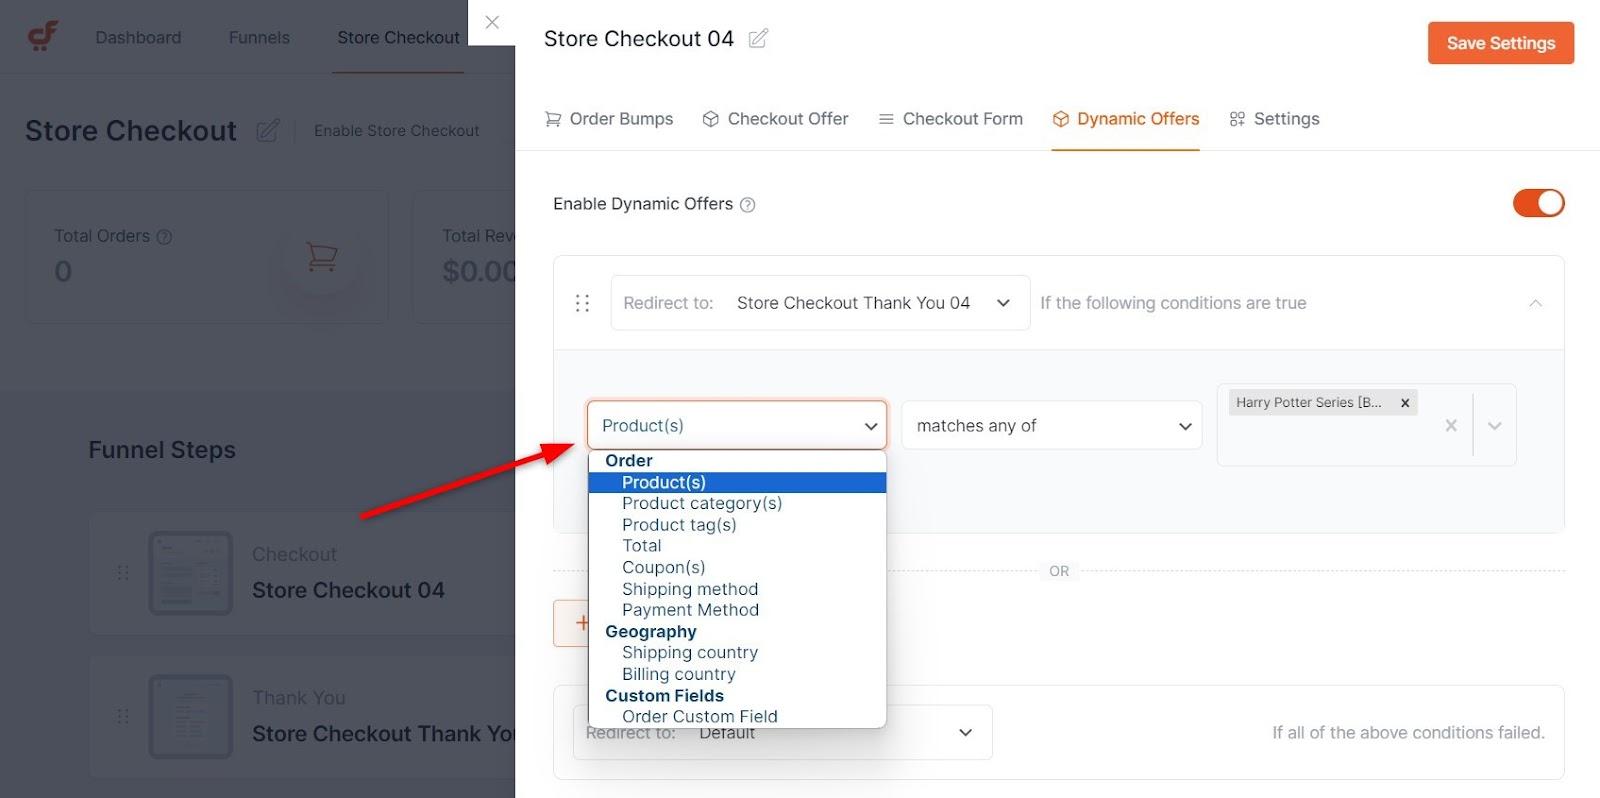
Task: Go to Dashboard in top navigation
Action: coord(138,38)
